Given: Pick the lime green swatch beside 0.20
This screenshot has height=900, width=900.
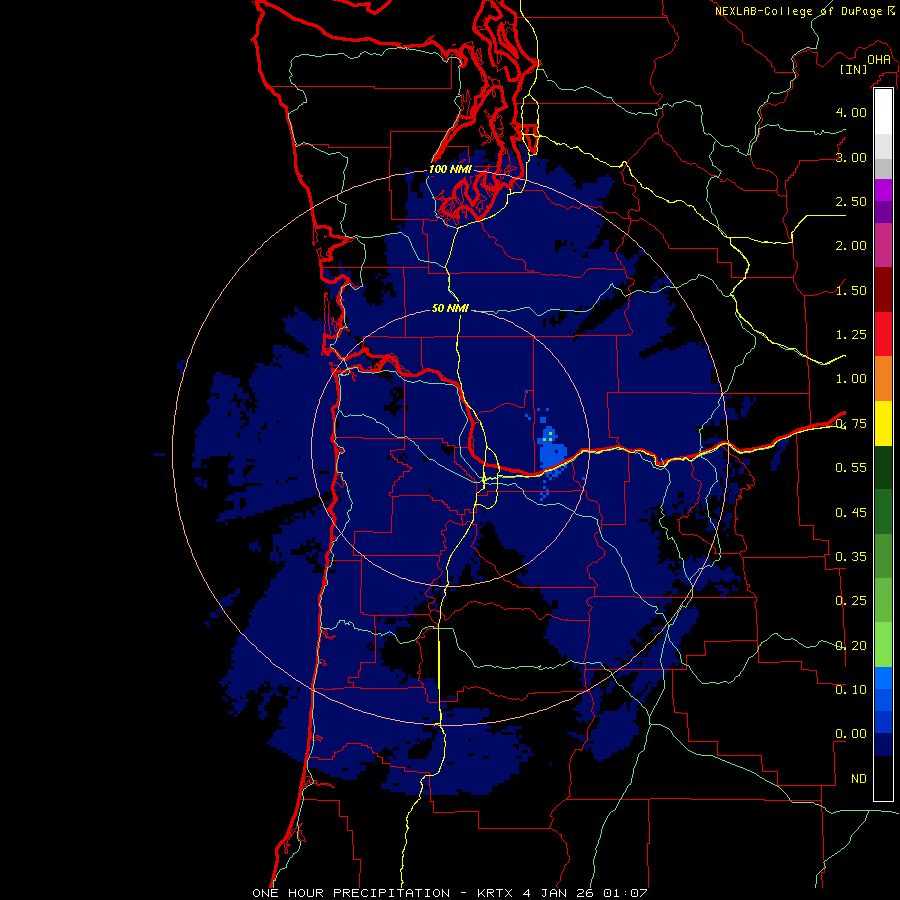Looking at the screenshot, I should click(883, 645).
